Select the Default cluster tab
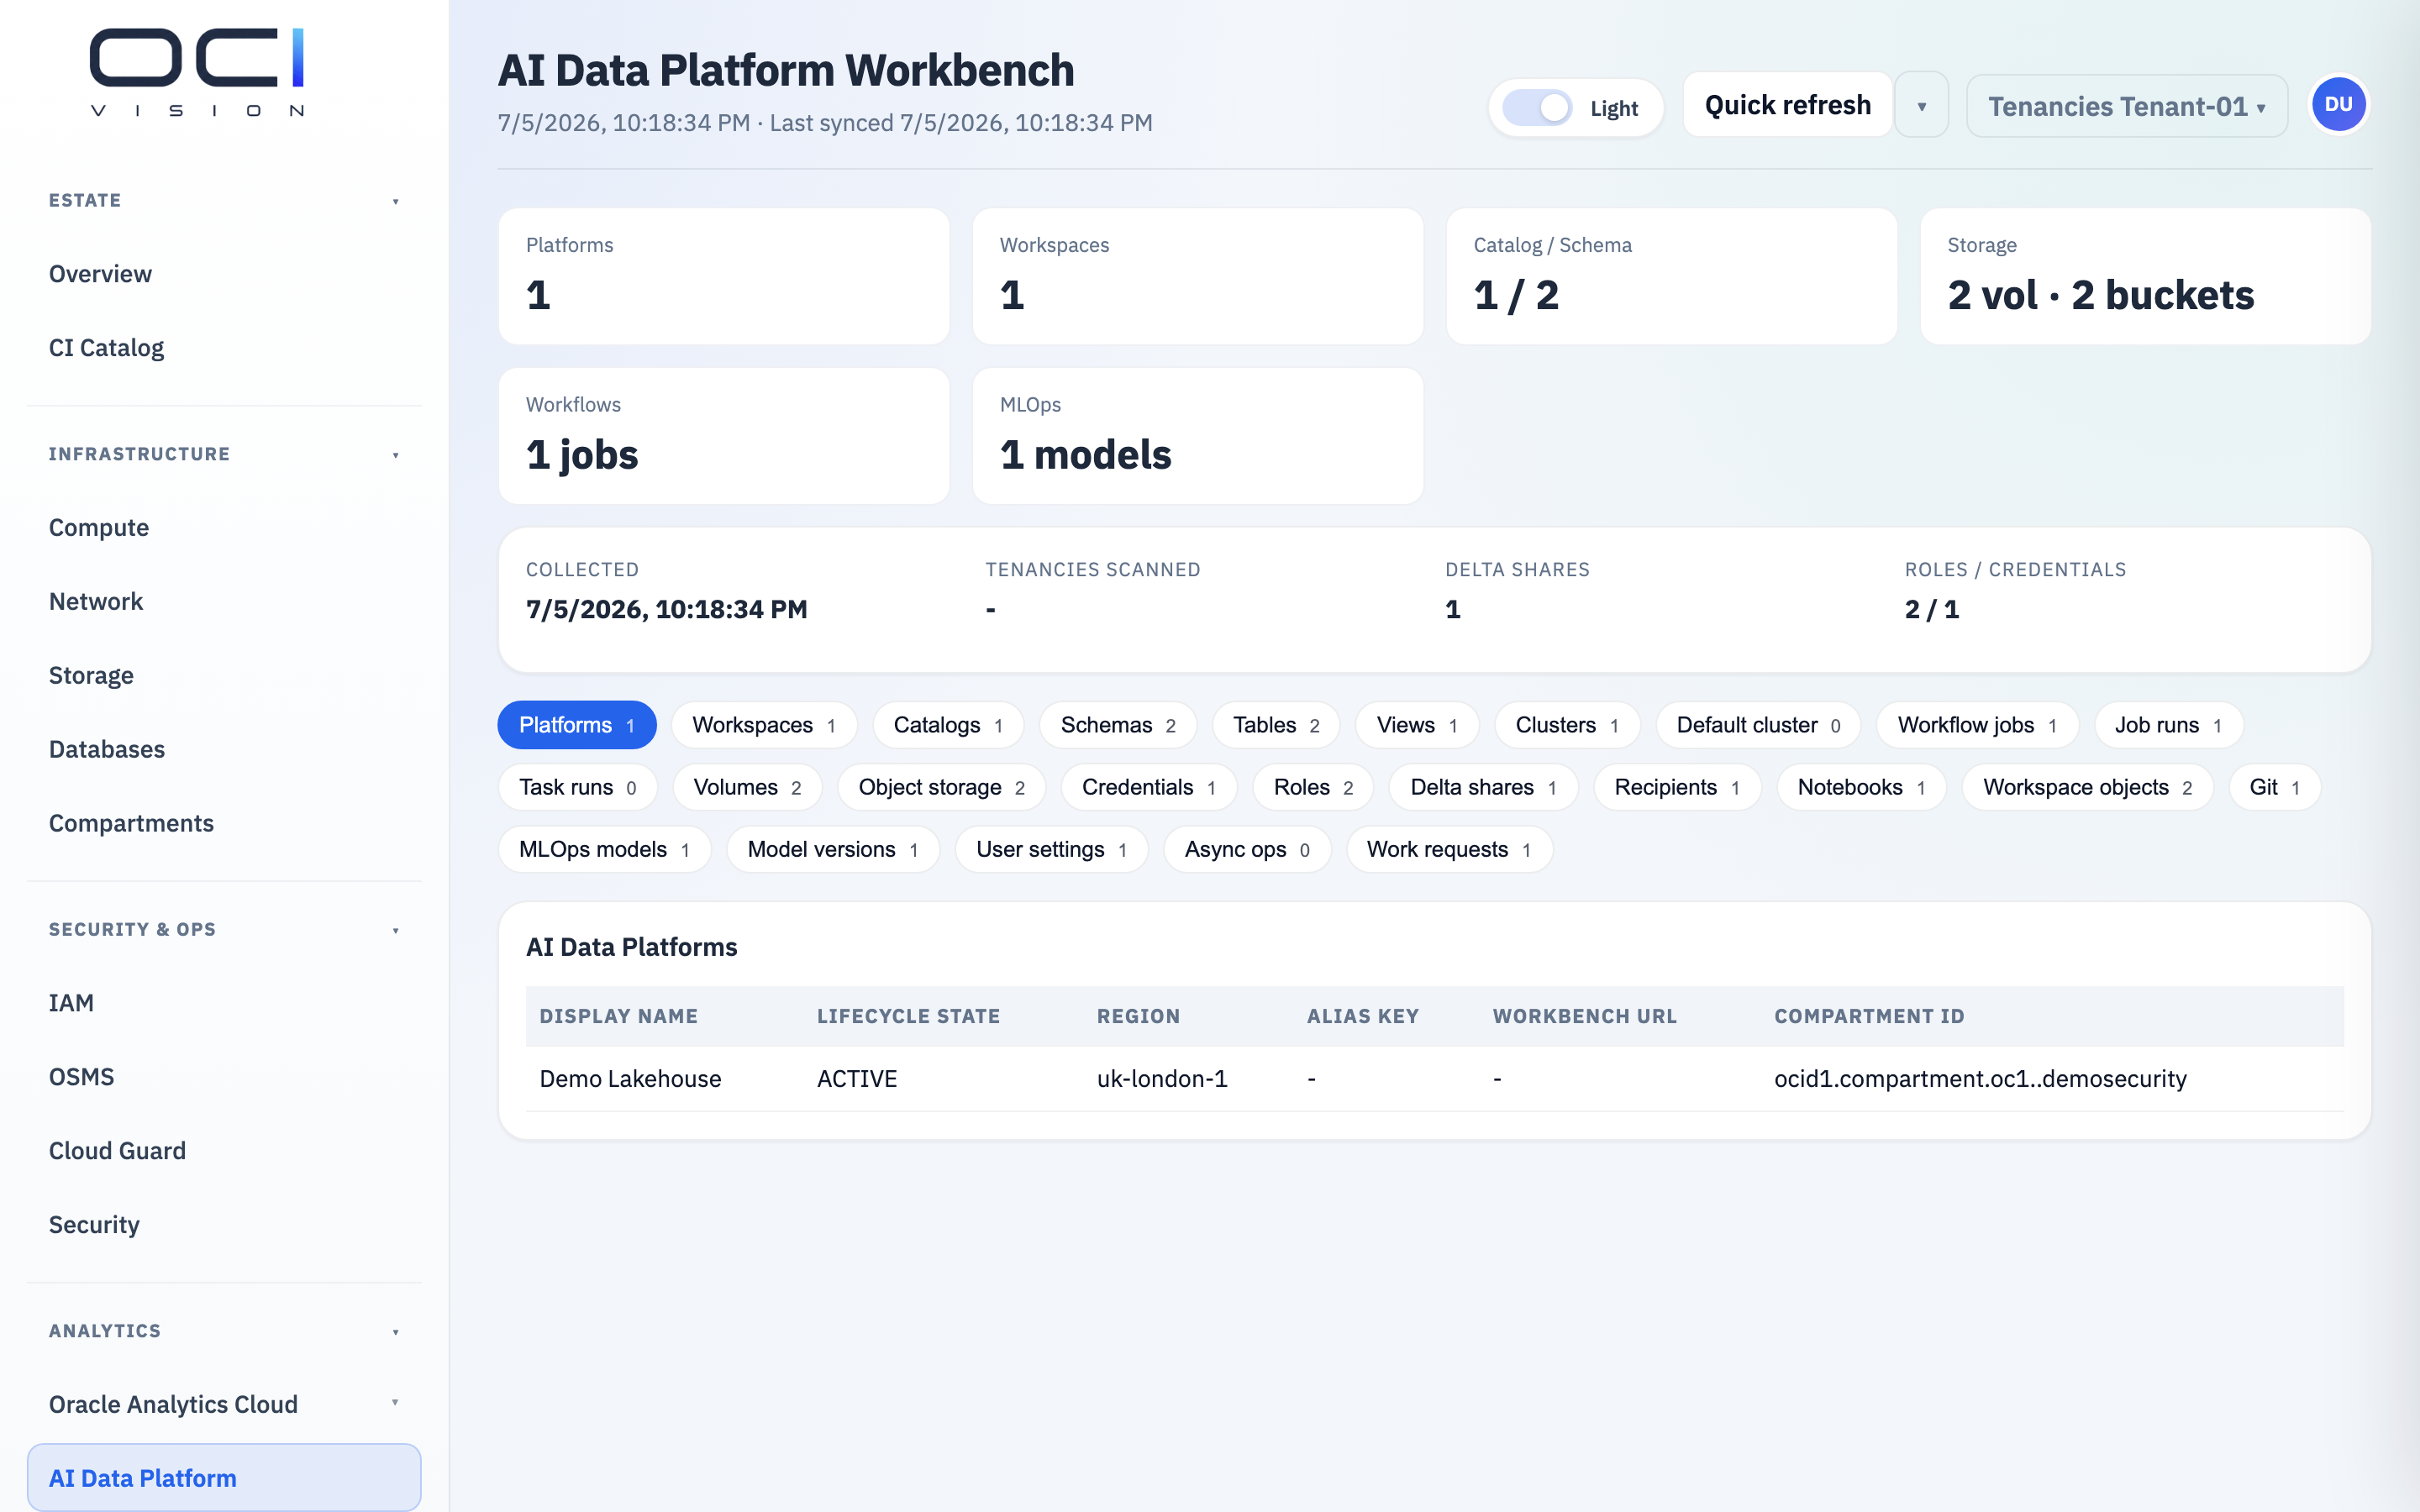Screen dimensions: 2420x1512 [x=1758, y=725]
